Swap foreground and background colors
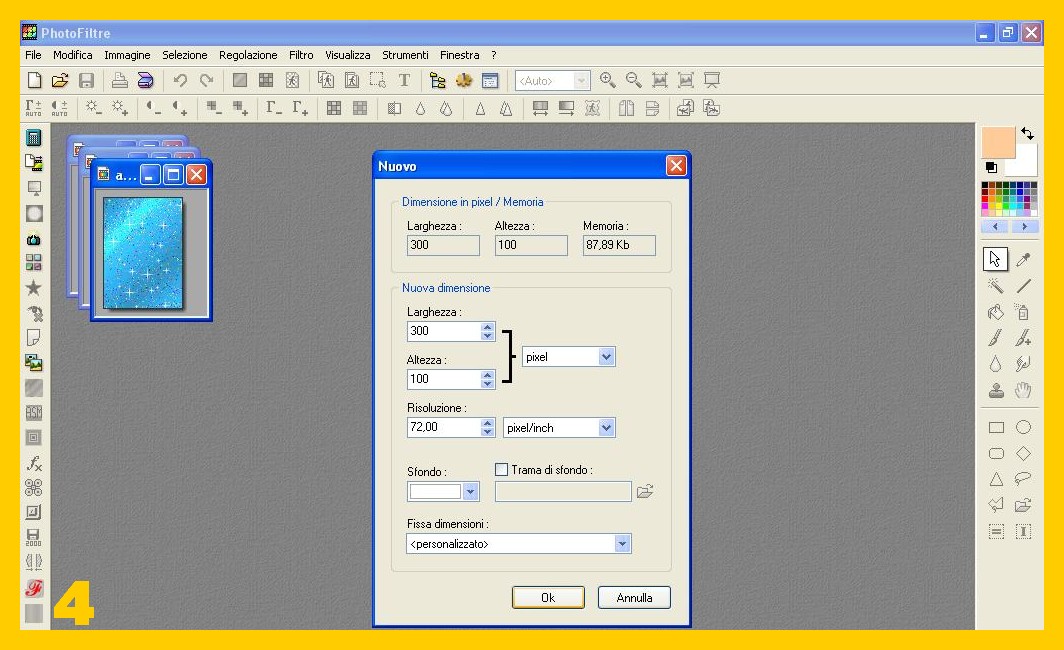 (1027, 133)
